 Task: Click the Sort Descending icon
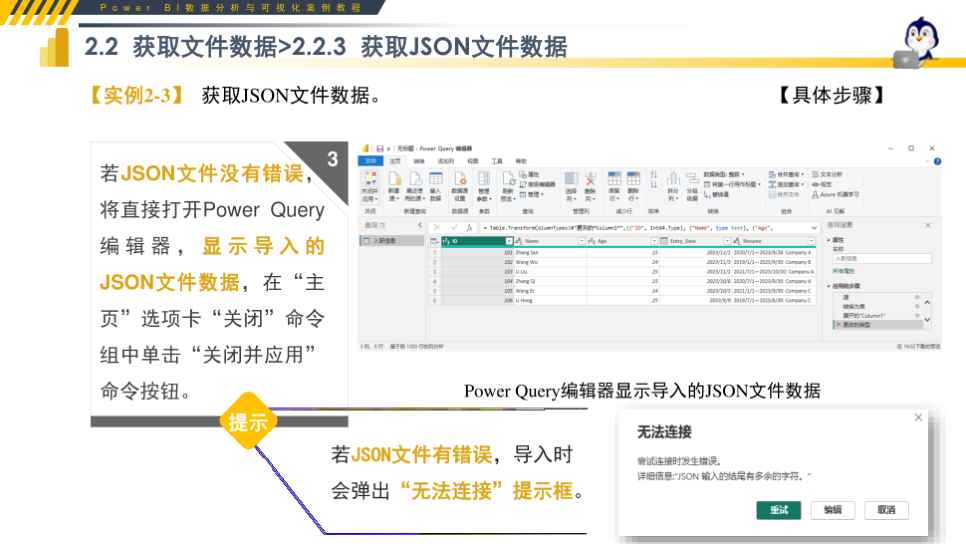click(654, 185)
